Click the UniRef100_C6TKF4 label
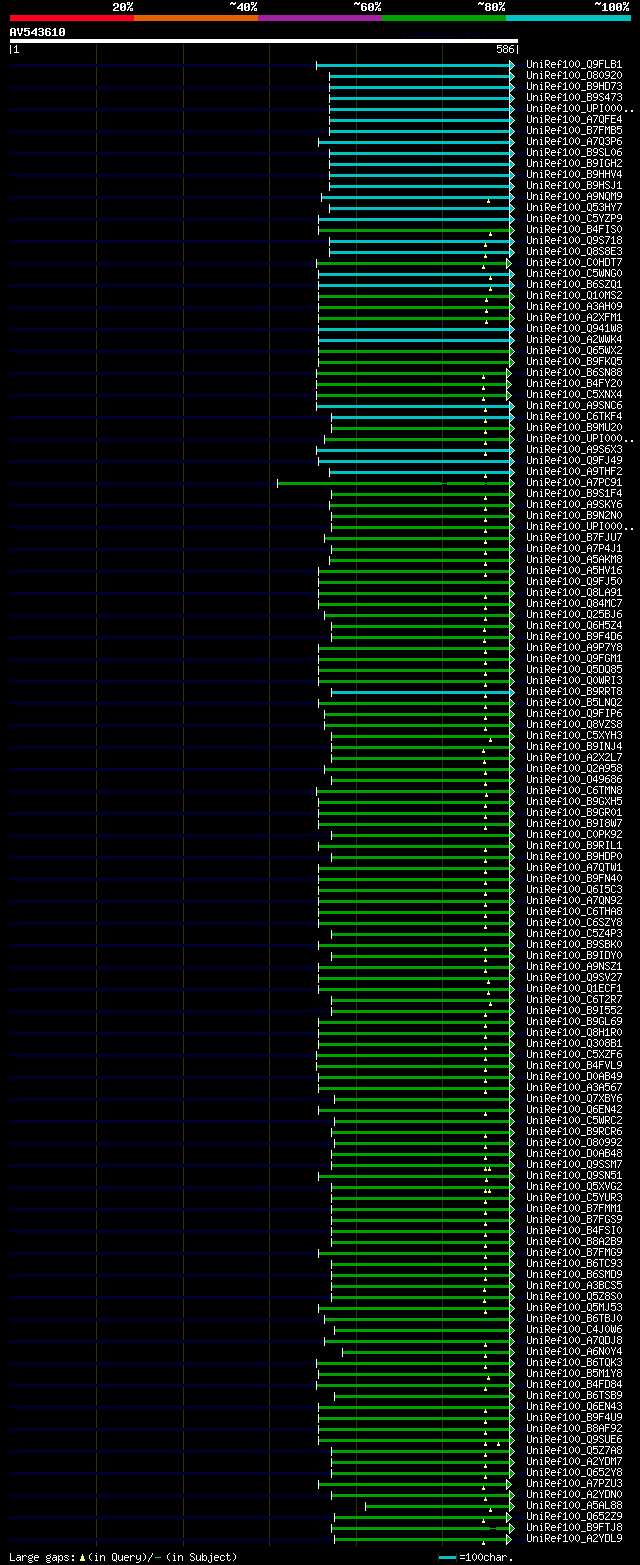The image size is (640, 1565). click(574, 416)
